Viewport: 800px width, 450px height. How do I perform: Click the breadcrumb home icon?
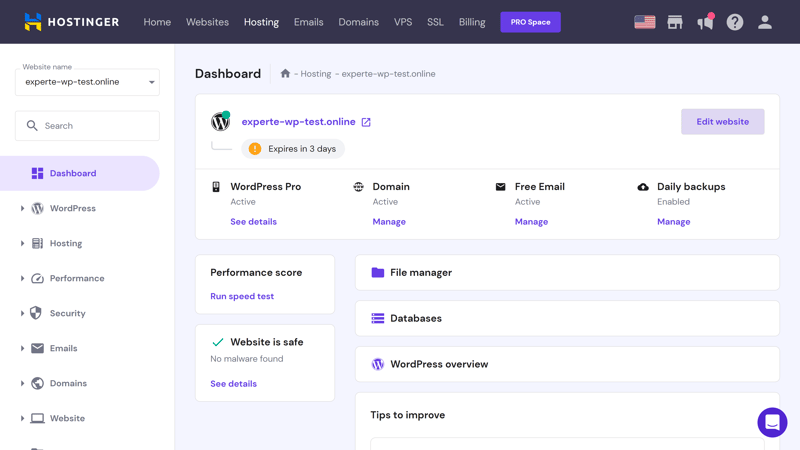[285, 73]
